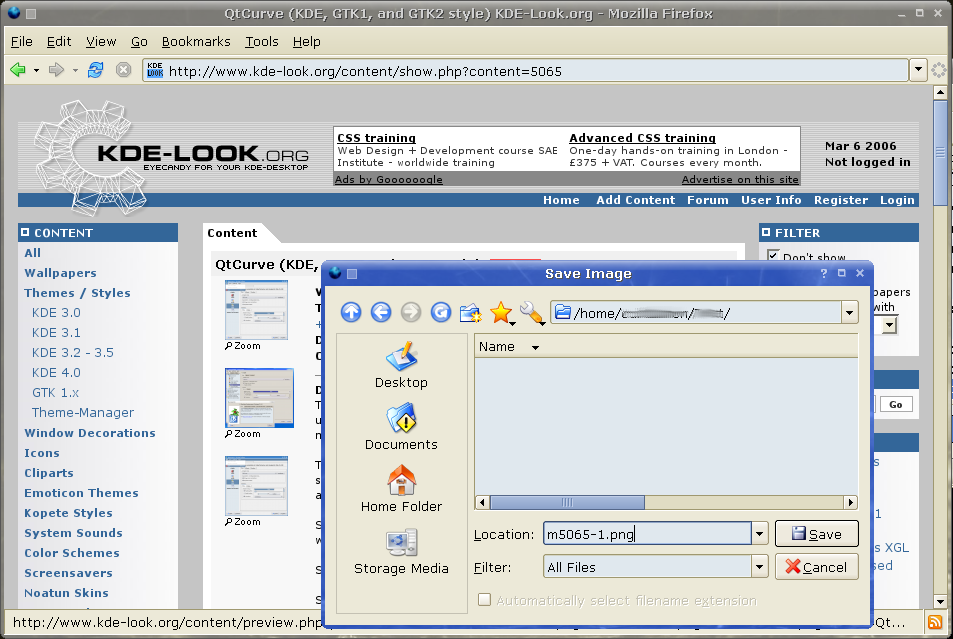This screenshot has height=639, width=953.
Task: Open Wallpapers category link
Action: (x=60, y=273)
